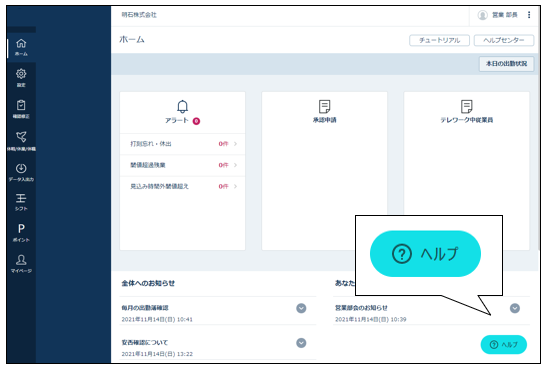Click the 本日の出勤状況 button
Viewport: 547px width, 371px height.
point(506,64)
